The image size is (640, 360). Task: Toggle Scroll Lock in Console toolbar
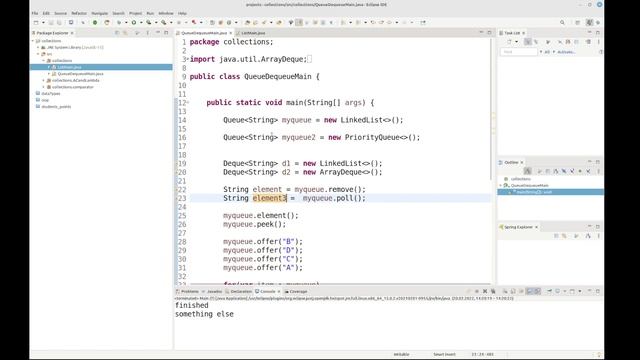[x=513, y=291]
